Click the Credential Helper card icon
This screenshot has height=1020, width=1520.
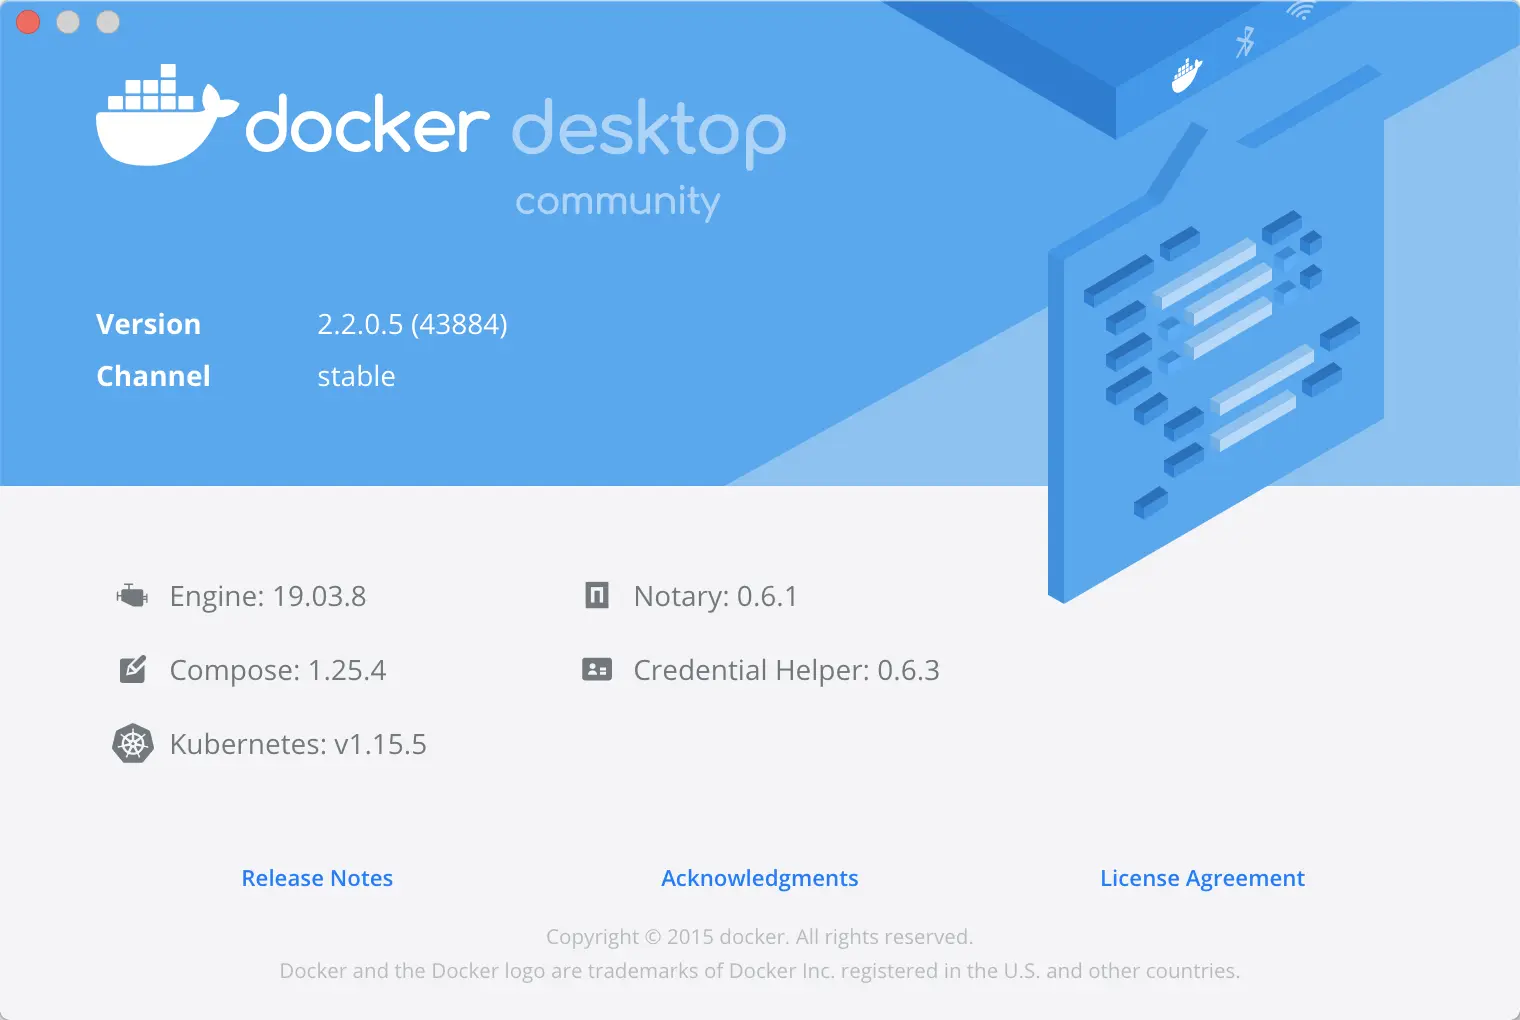pyautogui.click(x=597, y=670)
